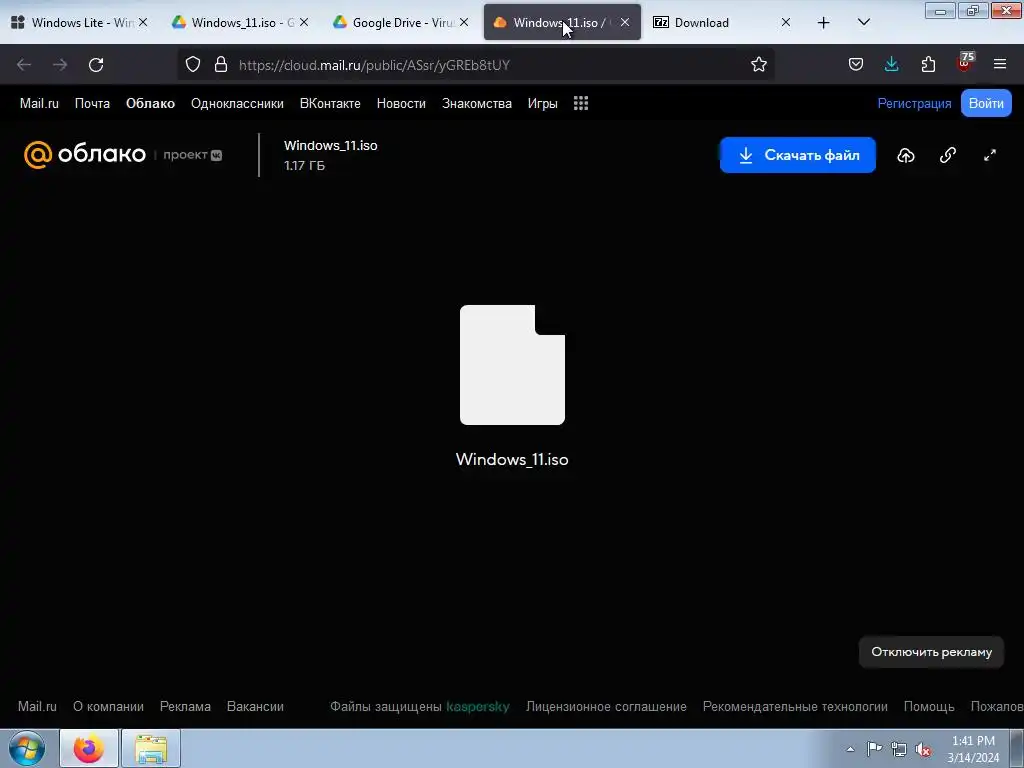Image resolution: width=1024 pixels, height=768 pixels.
Task: Show hidden tray icons arrow
Action: coord(850,749)
